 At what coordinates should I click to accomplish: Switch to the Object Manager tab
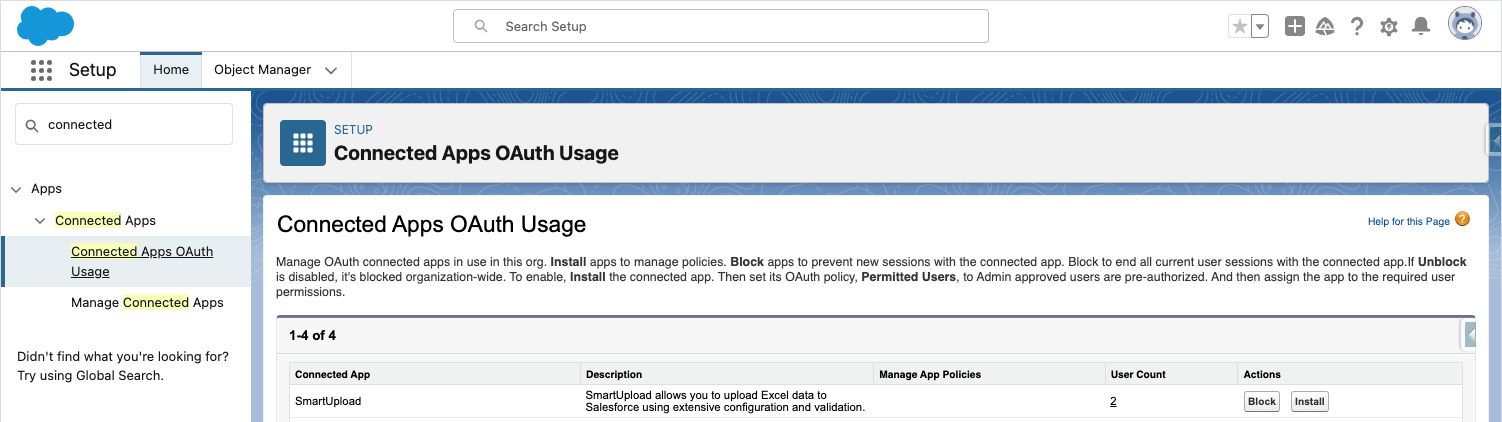pos(262,70)
